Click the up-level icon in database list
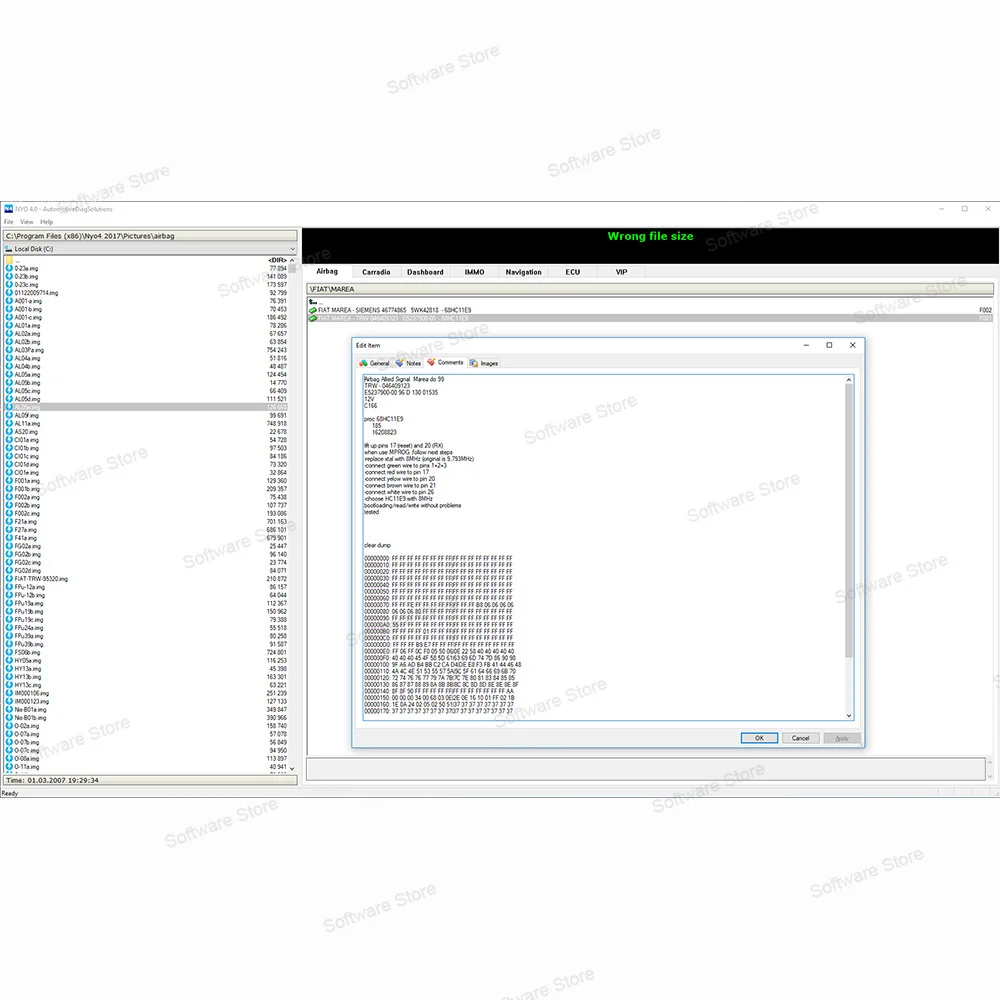The width and height of the screenshot is (1000, 1000). (312, 302)
